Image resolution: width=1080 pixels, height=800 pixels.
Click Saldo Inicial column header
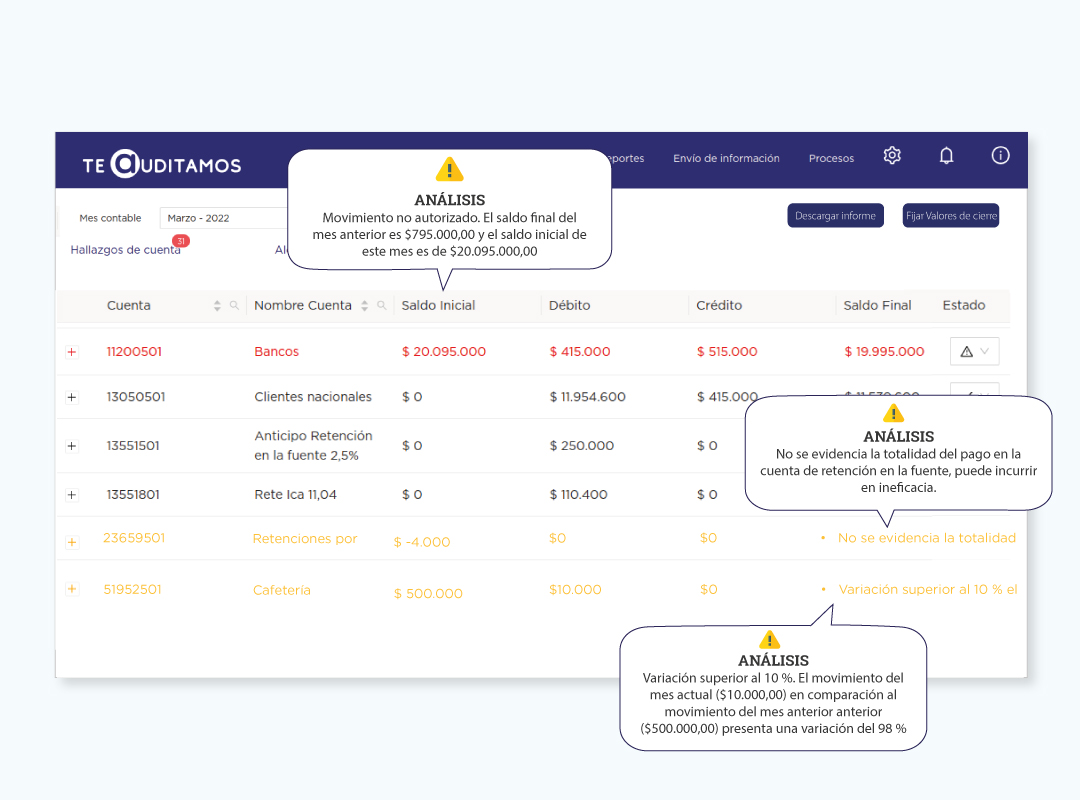point(438,305)
